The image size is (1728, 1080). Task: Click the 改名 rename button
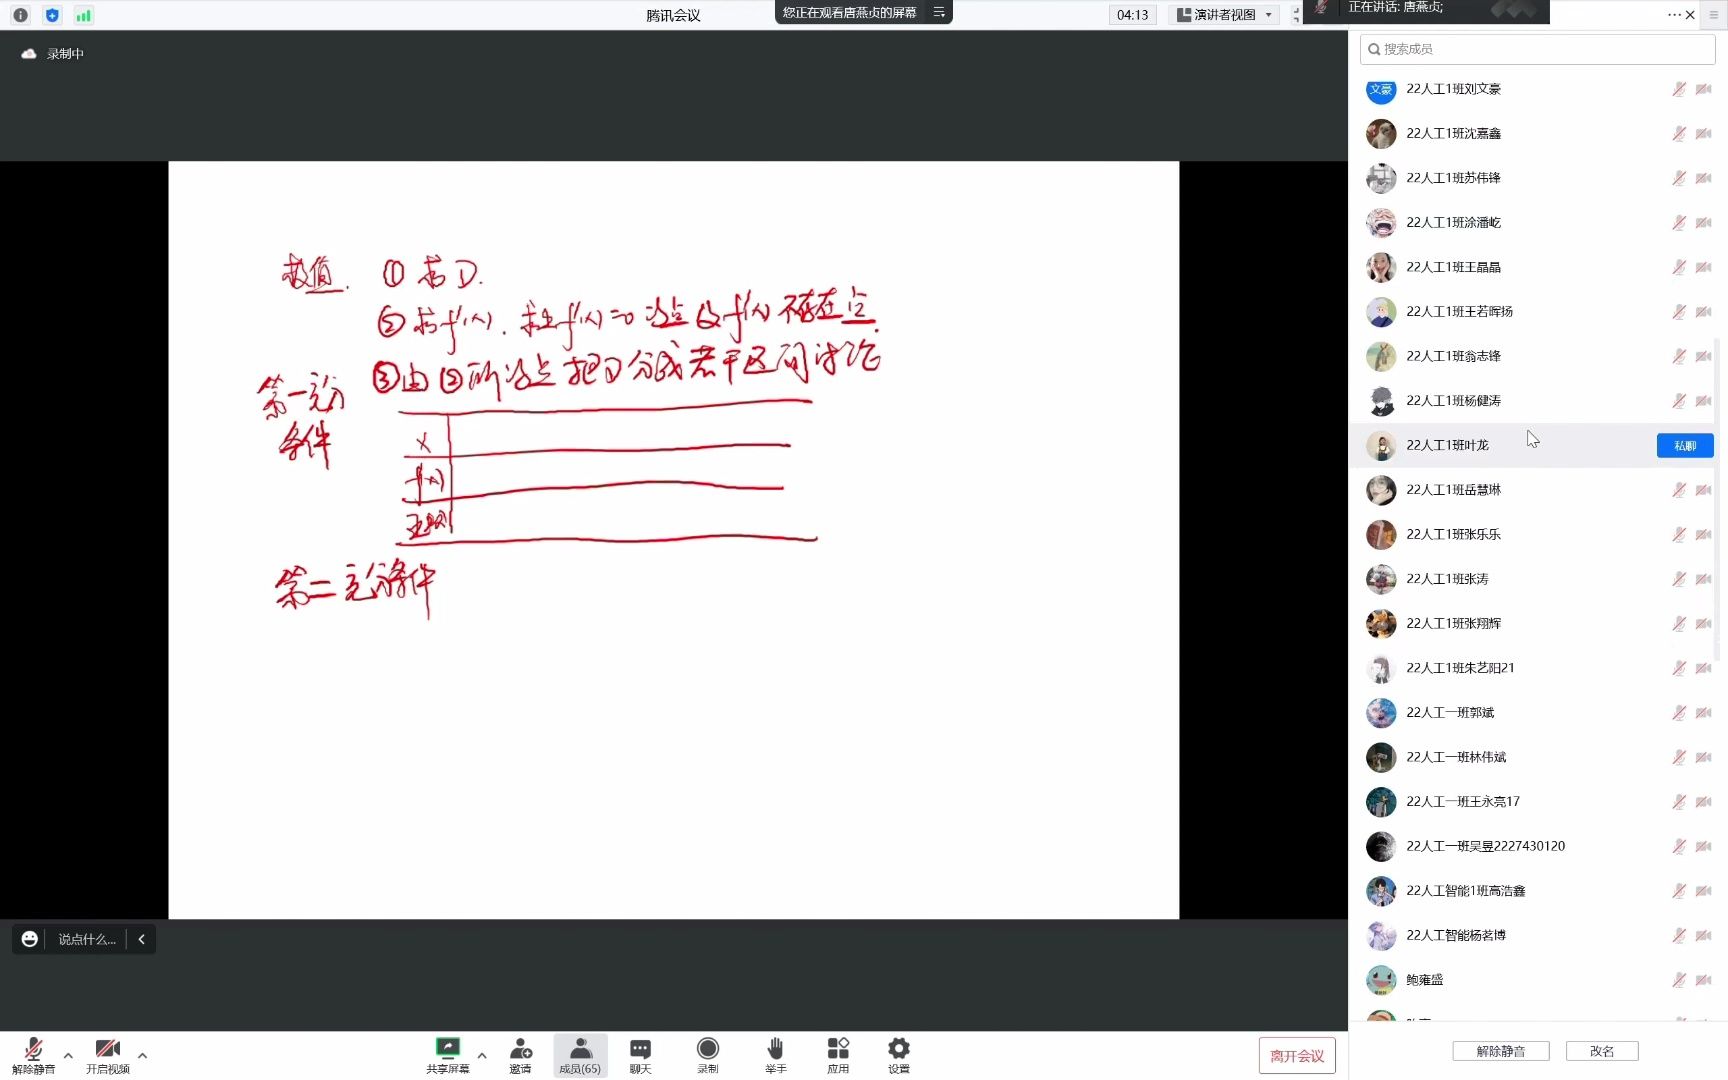coord(1602,1051)
